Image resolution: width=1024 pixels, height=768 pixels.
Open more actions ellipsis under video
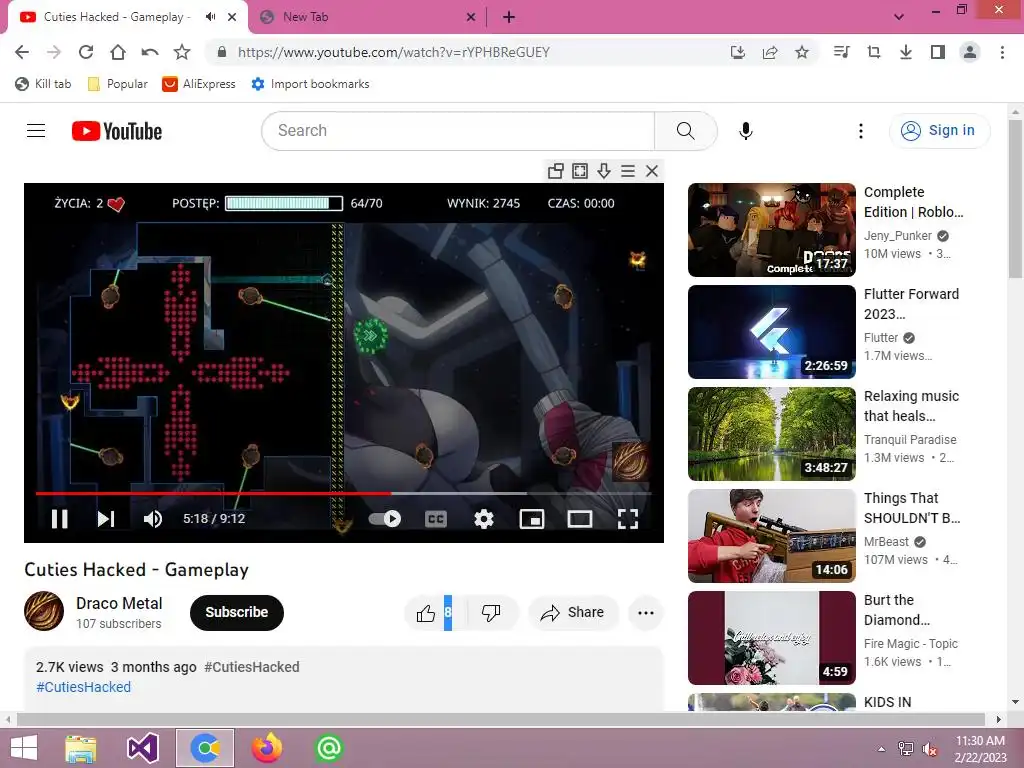[646, 613]
